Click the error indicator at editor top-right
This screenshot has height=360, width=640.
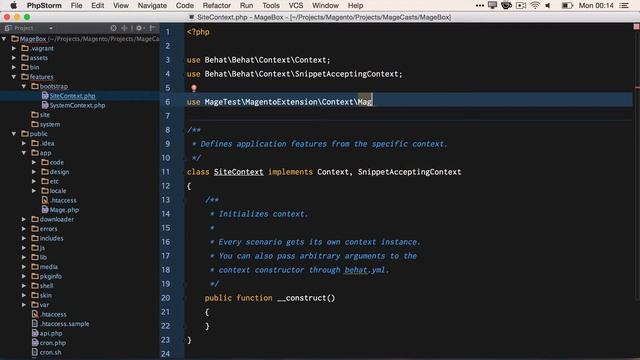coord(636,27)
